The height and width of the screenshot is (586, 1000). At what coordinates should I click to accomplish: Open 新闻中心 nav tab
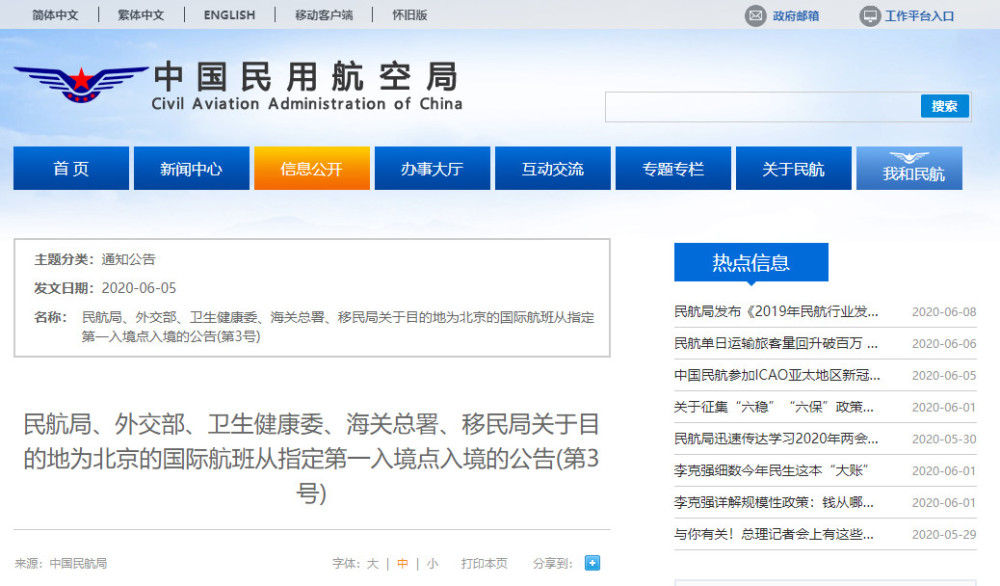click(x=191, y=168)
